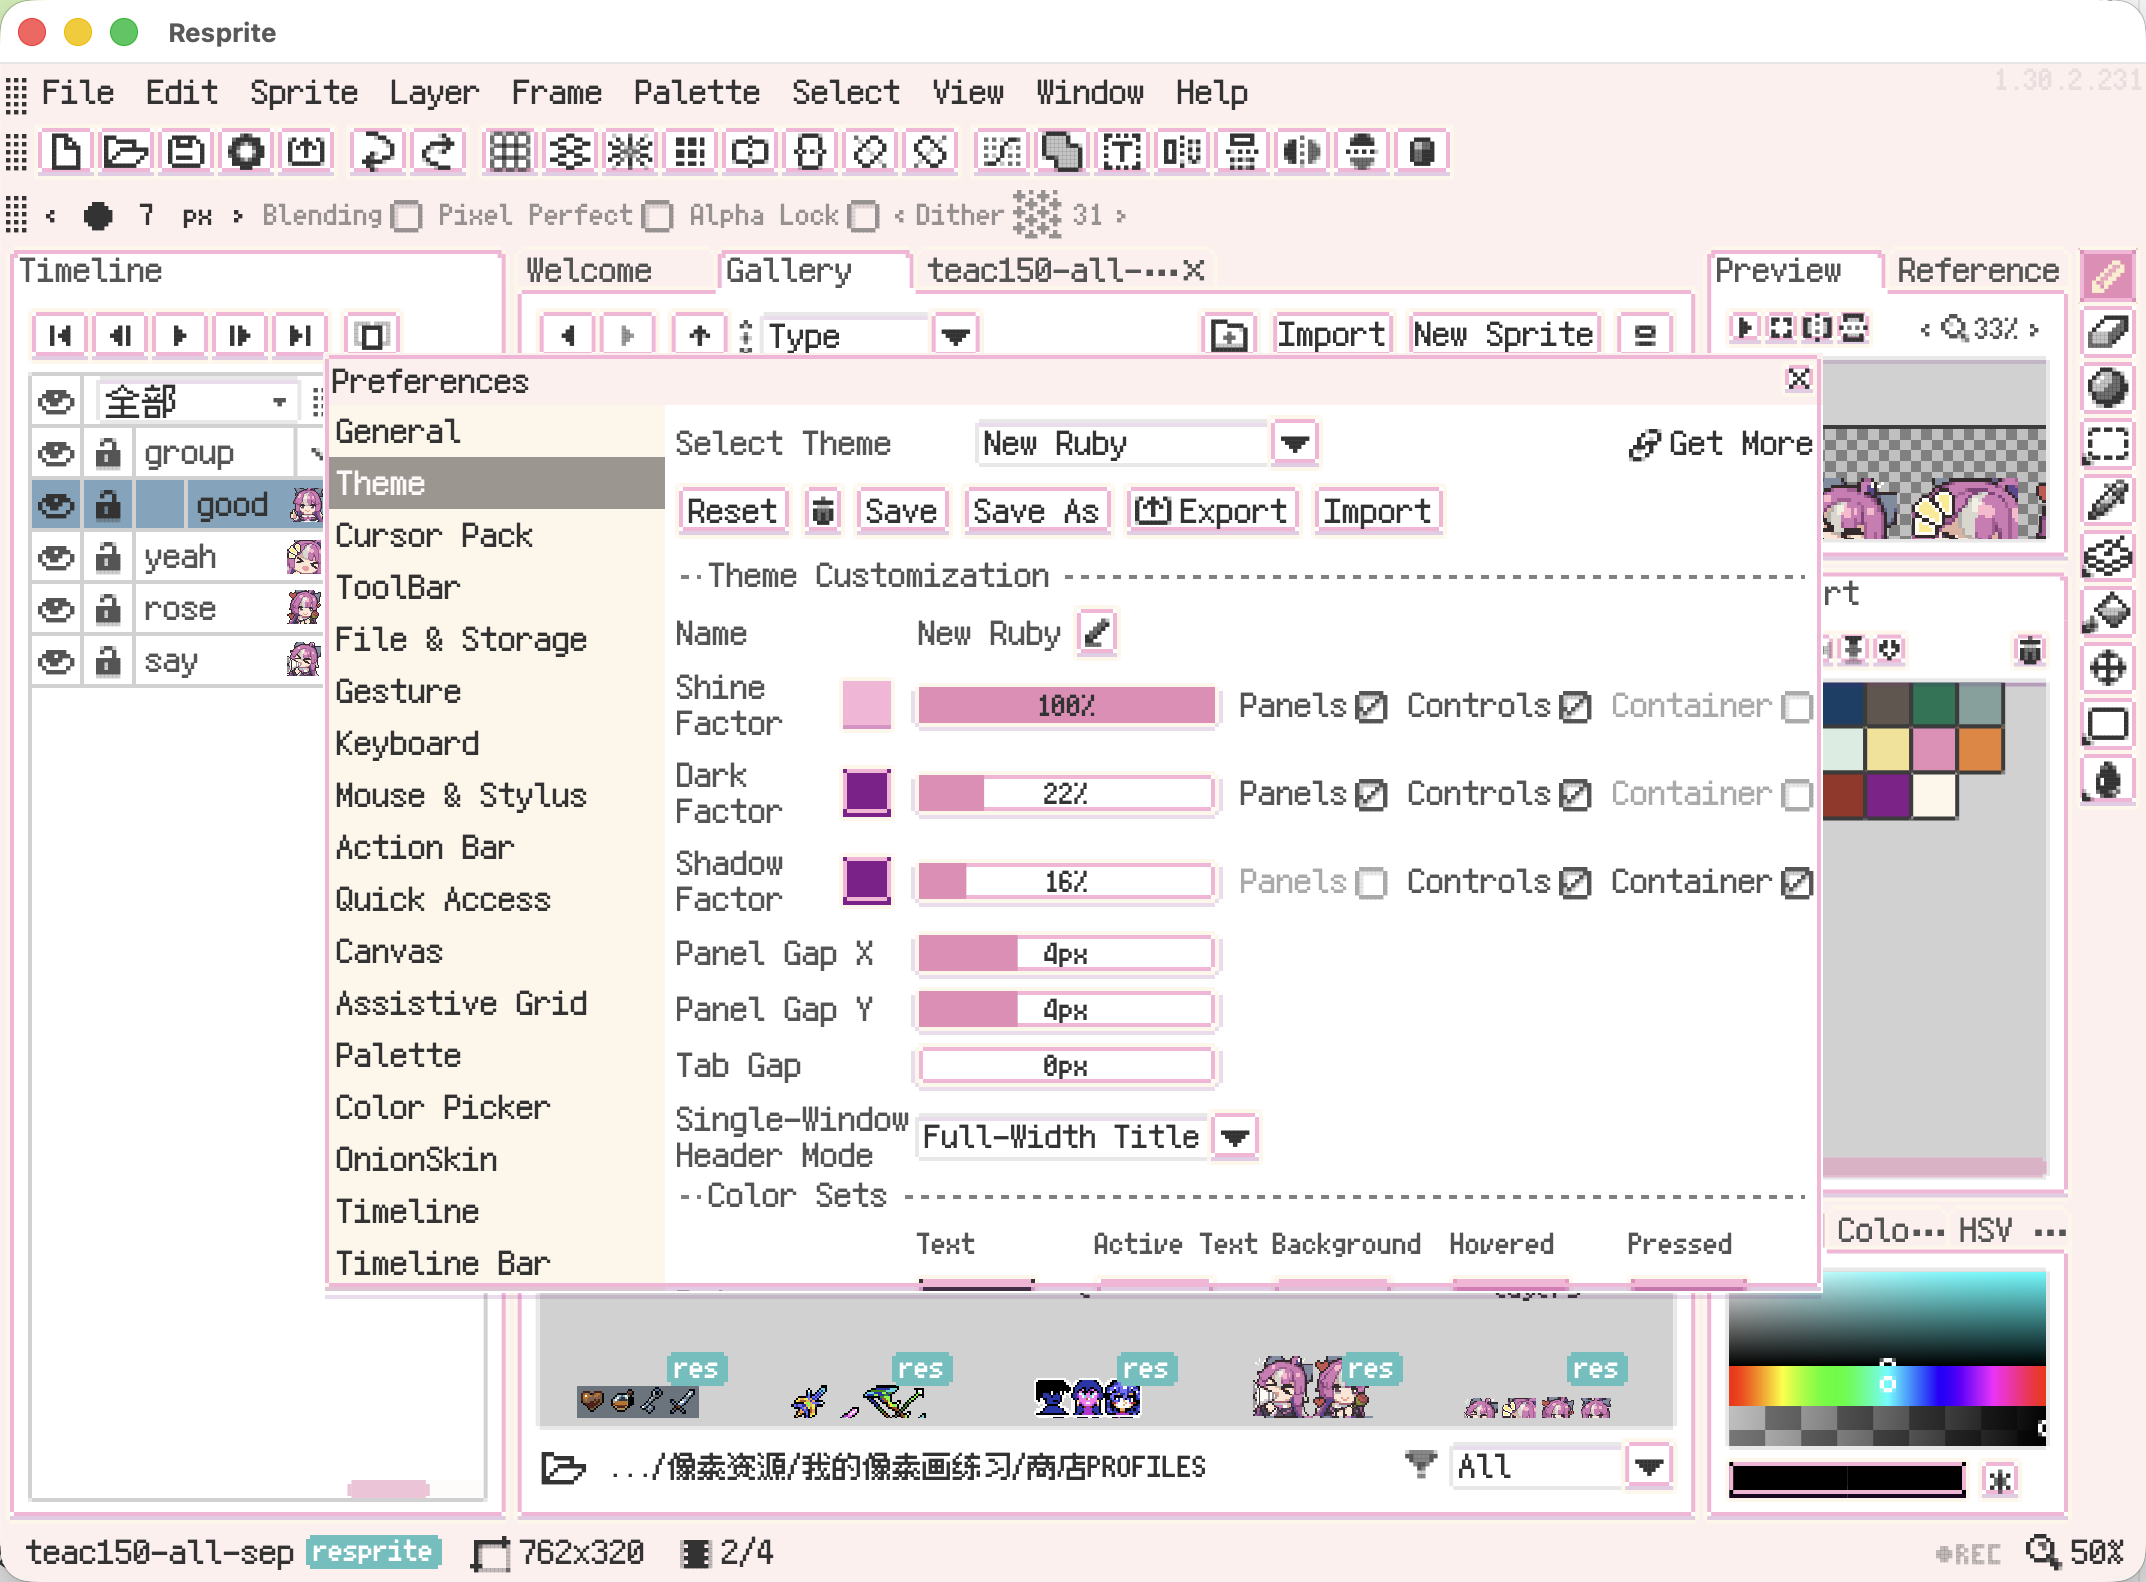
Task: Select the eraser tool
Action: click(x=2107, y=331)
